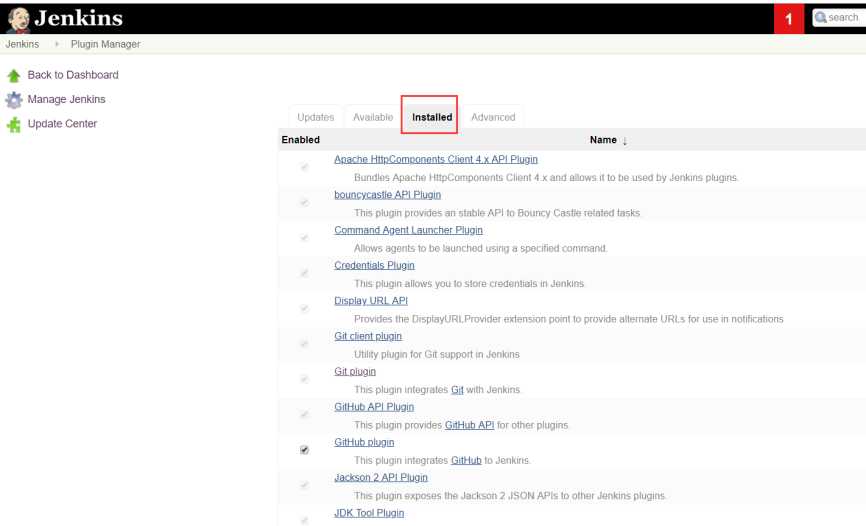Click the Jenkins title text in header
Viewport: 866px width, 526px height.
pyautogui.click(x=78, y=18)
